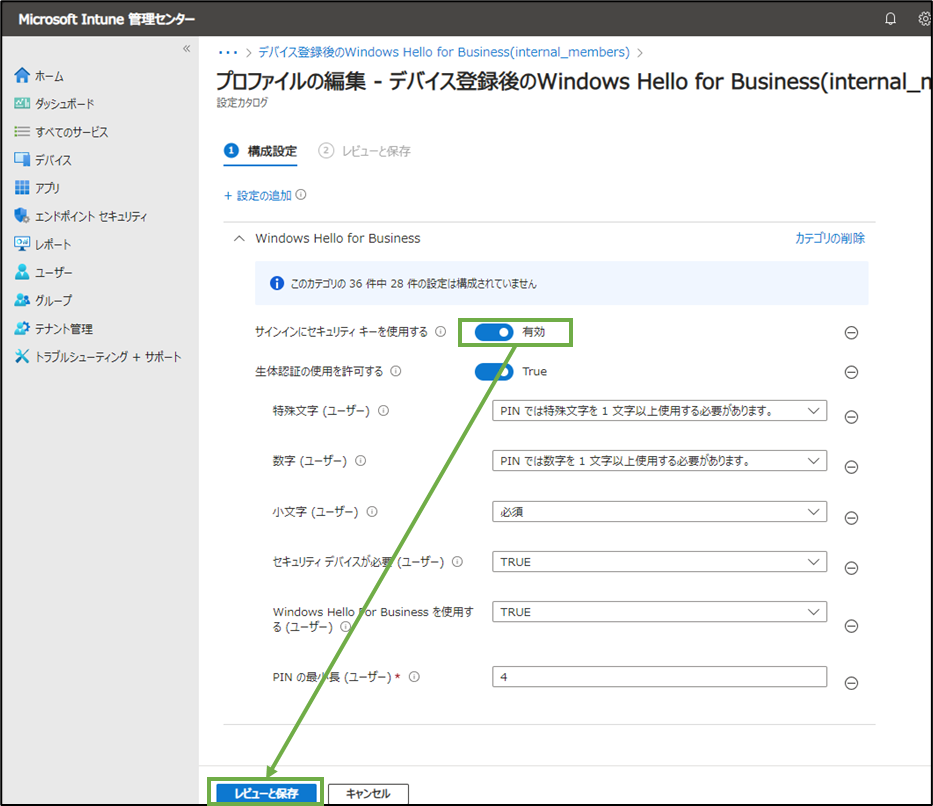
Task: Toggle the 生体認証の使用を許可する switch
Action: pos(494,372)
